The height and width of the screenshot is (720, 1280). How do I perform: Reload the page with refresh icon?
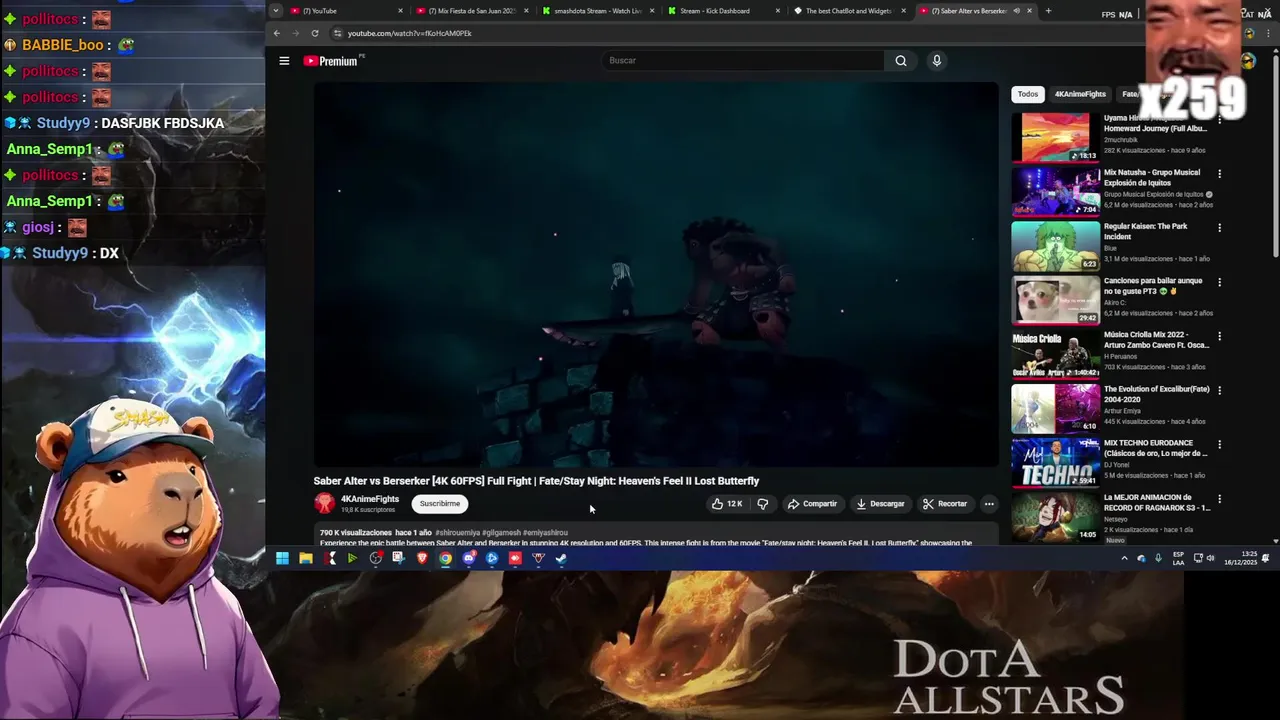pyautogui.click(x=314, y=33)
